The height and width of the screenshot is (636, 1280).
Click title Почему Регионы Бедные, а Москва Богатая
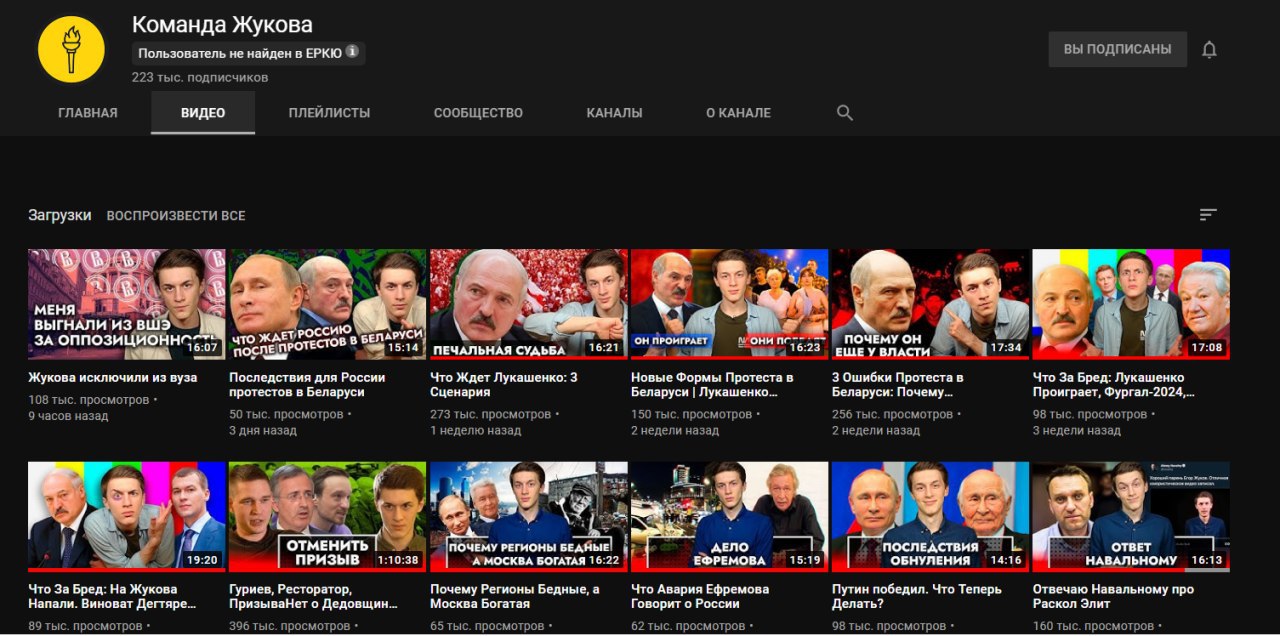click(515, 597)
